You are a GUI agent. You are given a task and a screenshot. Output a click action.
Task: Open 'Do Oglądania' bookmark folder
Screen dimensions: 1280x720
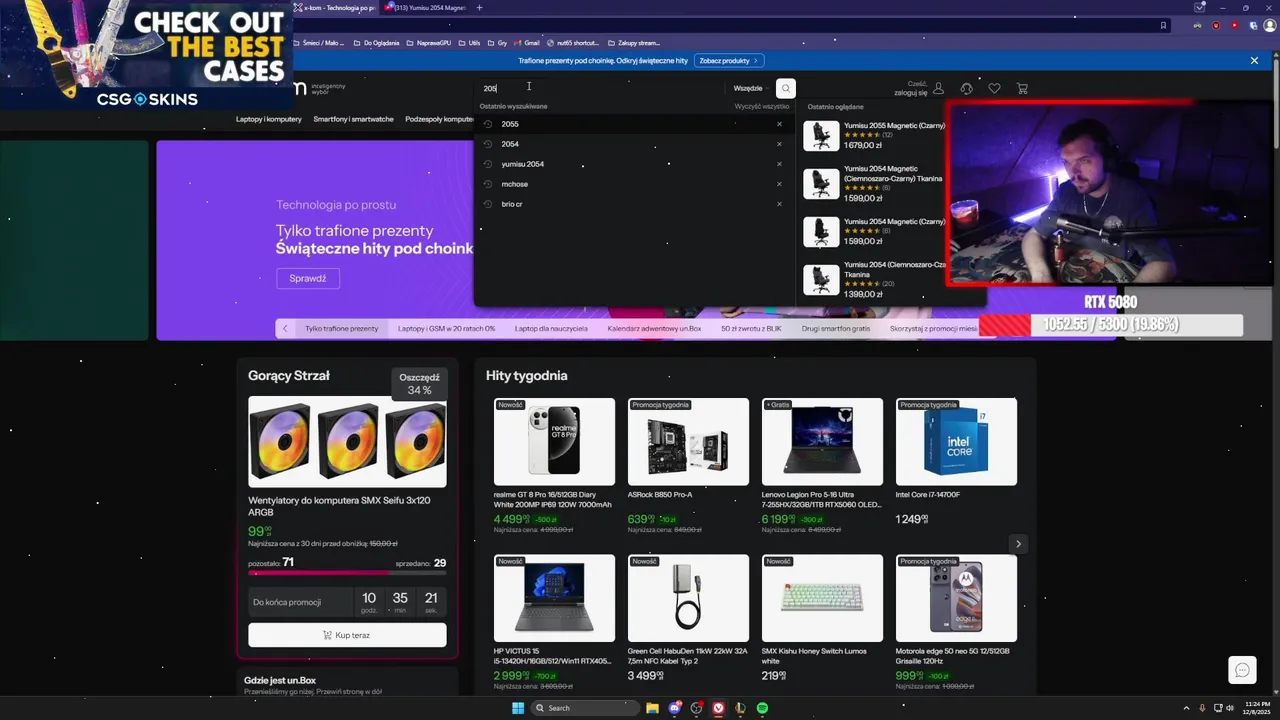pos(377,43)
